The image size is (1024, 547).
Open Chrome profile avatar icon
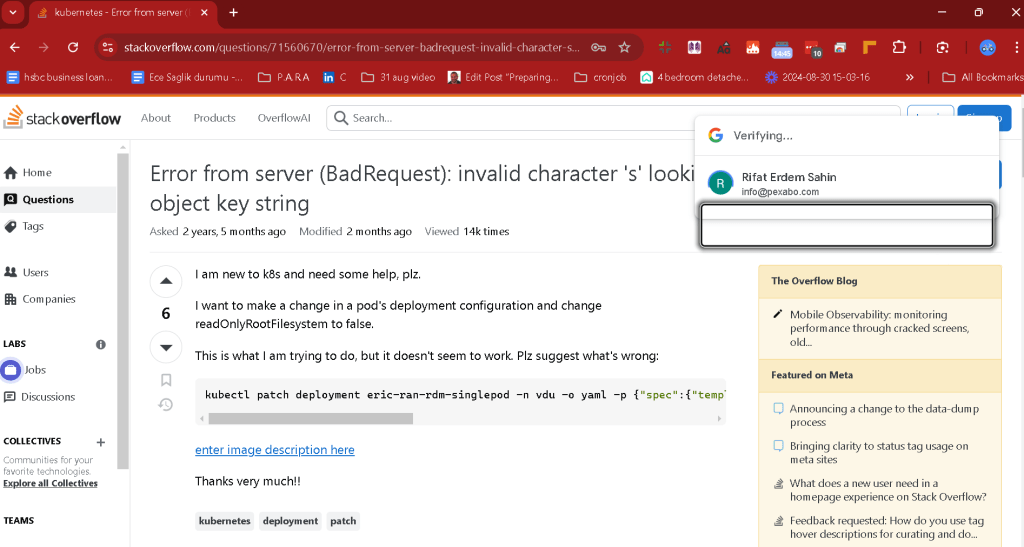[987, 48]
